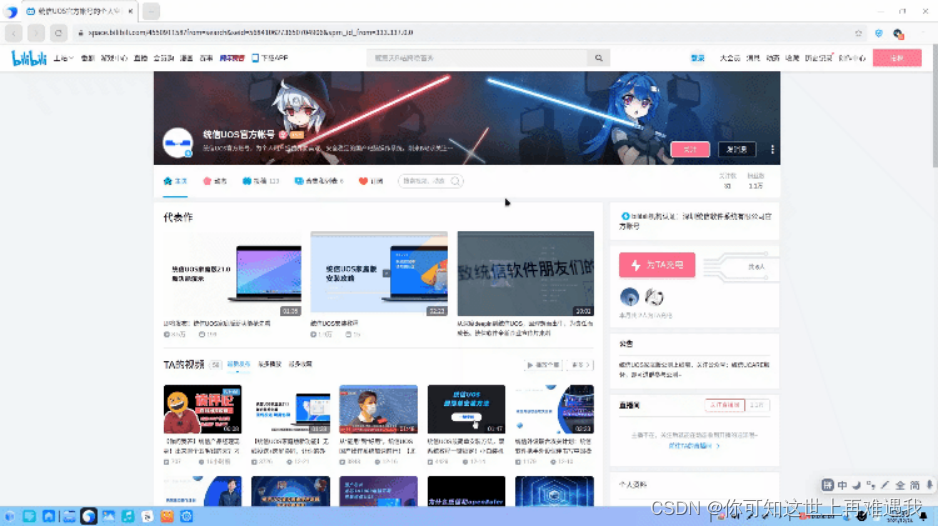
Task: Switch to the 投稿 tab
Action: (x=261, y=181)
